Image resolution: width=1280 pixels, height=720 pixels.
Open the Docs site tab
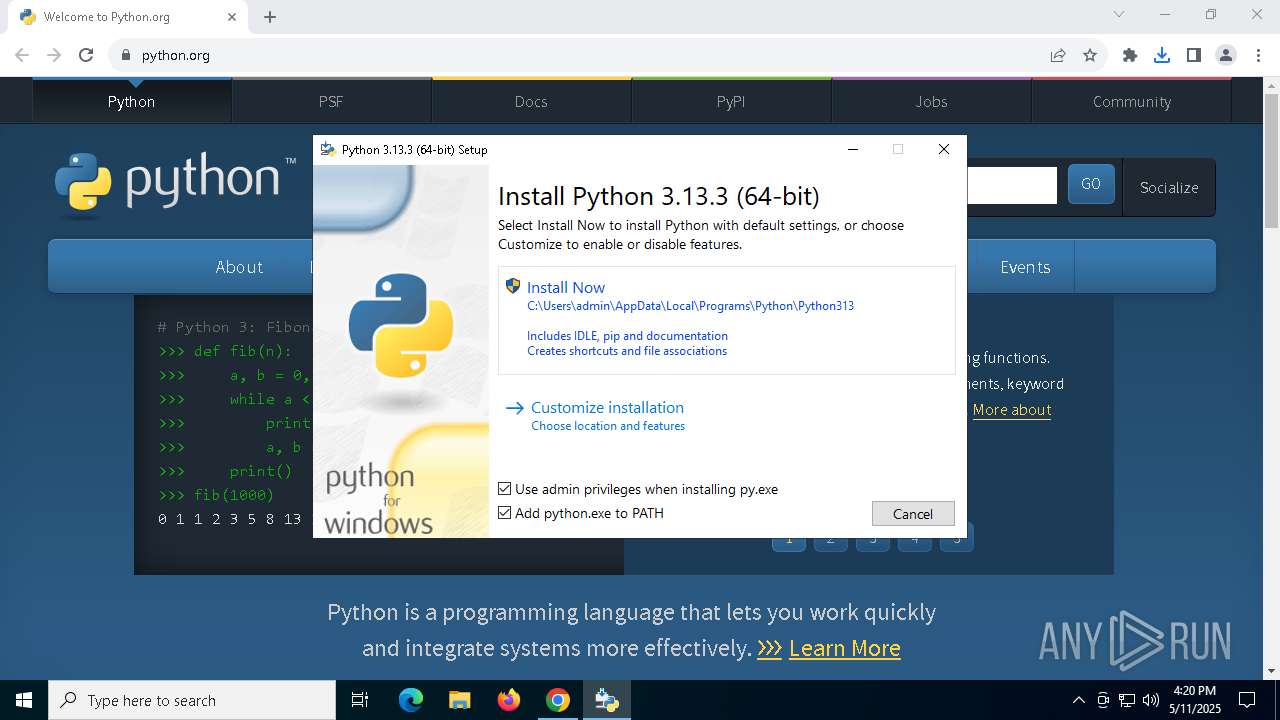point(531,101)
